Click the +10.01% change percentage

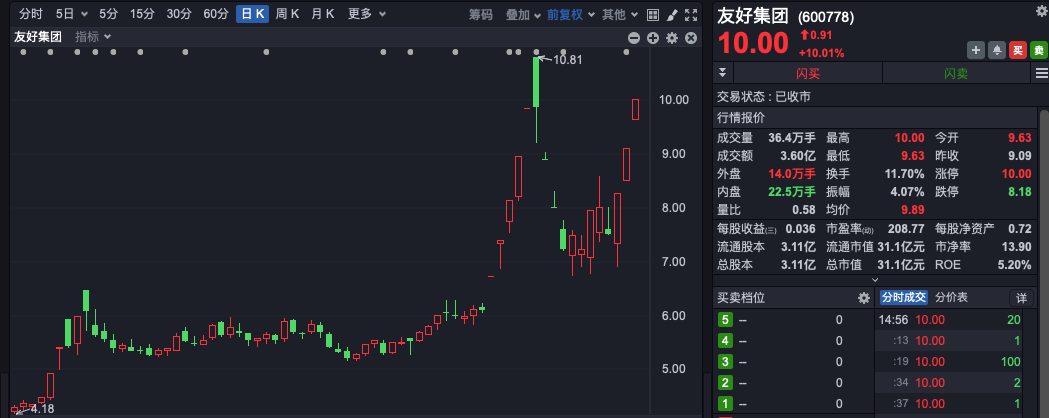(822, 54)
